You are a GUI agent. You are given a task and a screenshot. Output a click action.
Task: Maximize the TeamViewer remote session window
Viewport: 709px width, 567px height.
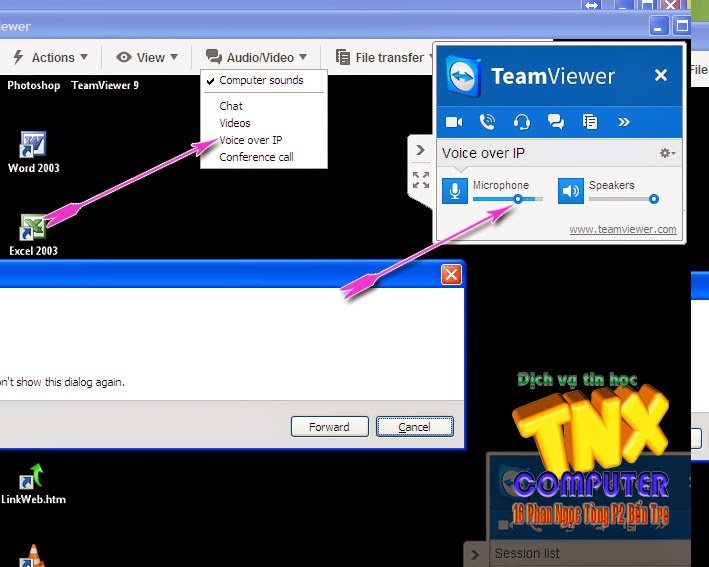(x=682, y=26)
